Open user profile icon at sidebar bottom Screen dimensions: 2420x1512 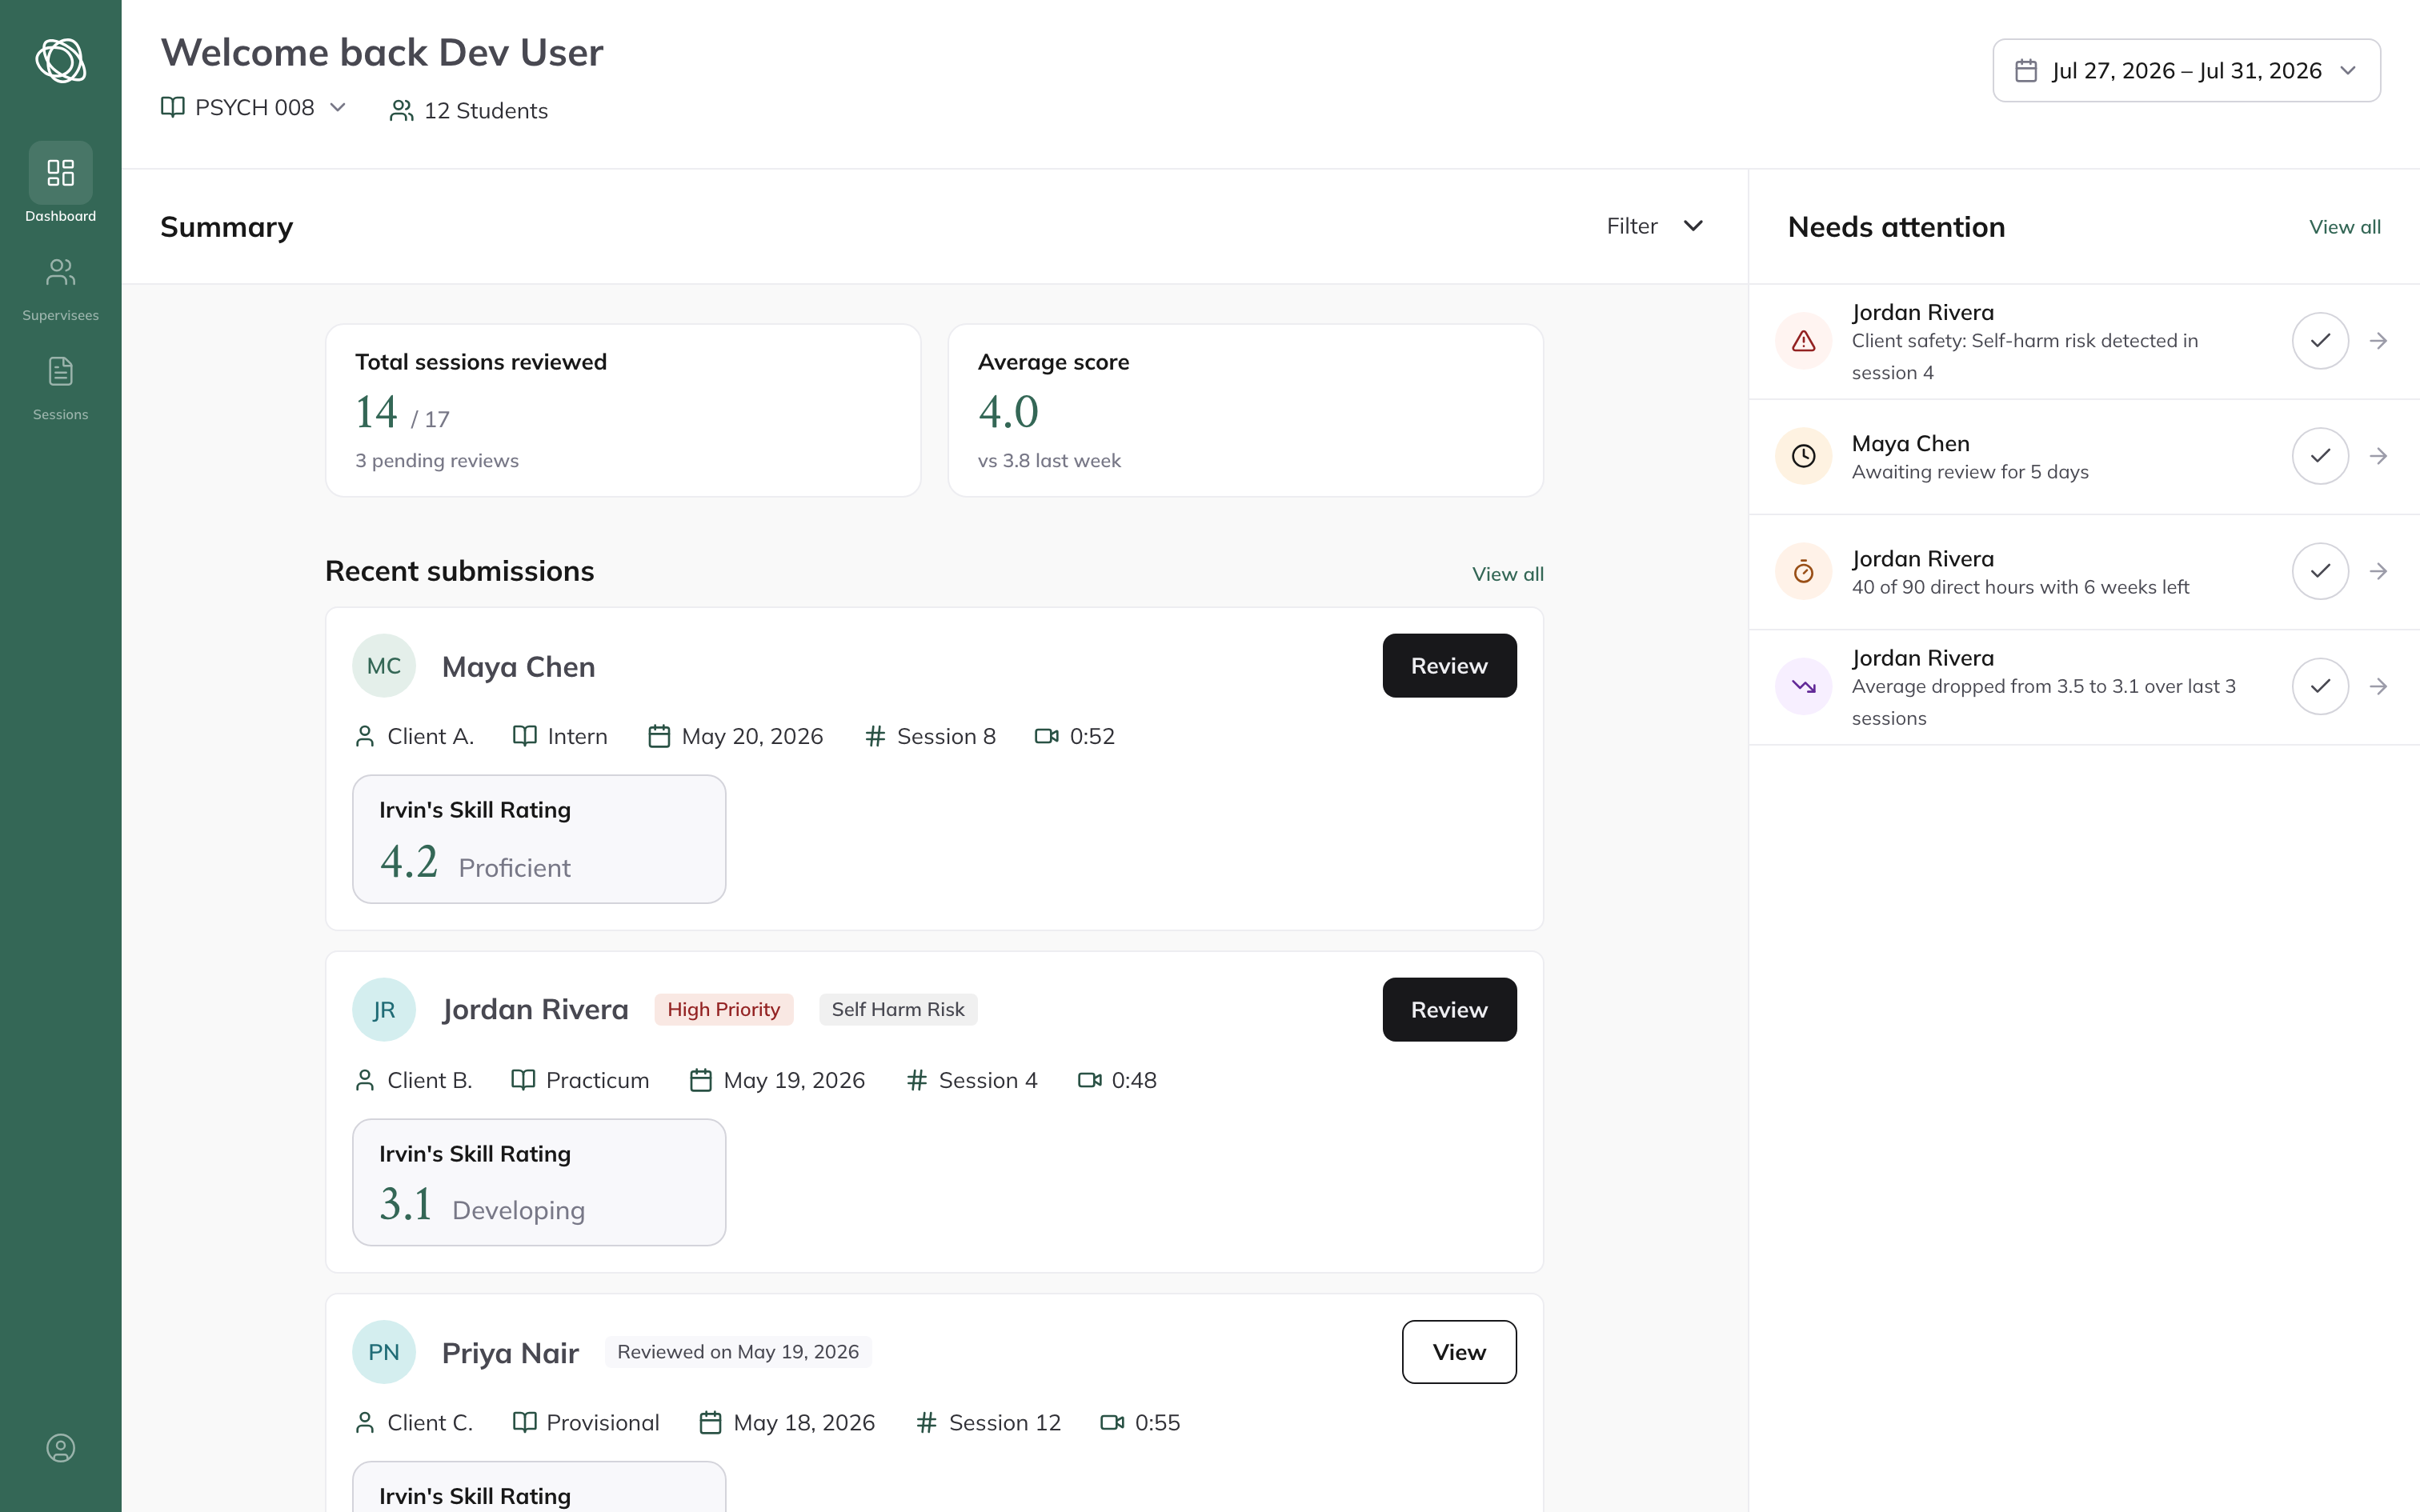60,1448
